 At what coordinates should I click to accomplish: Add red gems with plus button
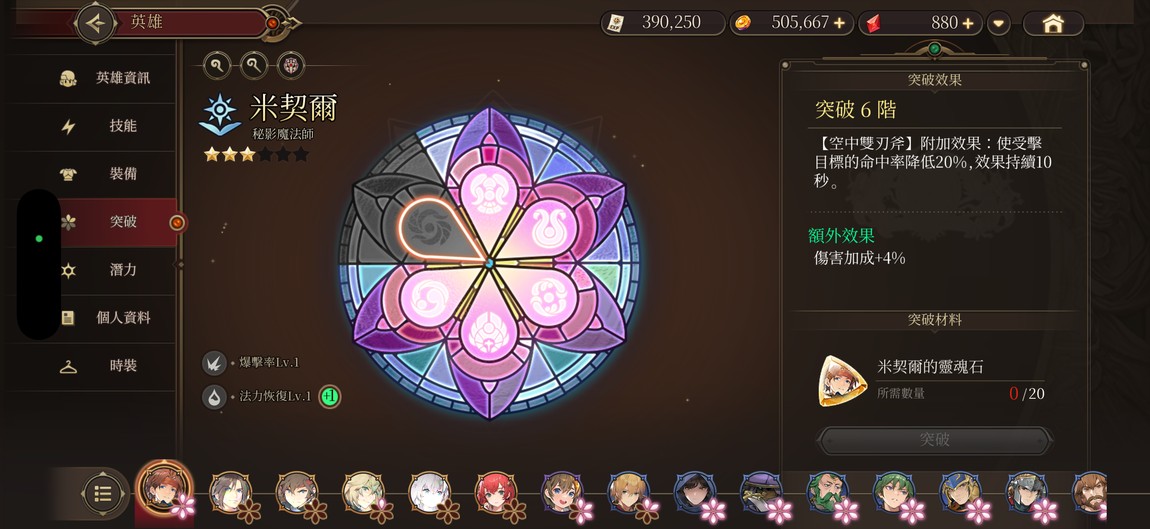pos(967,23)
